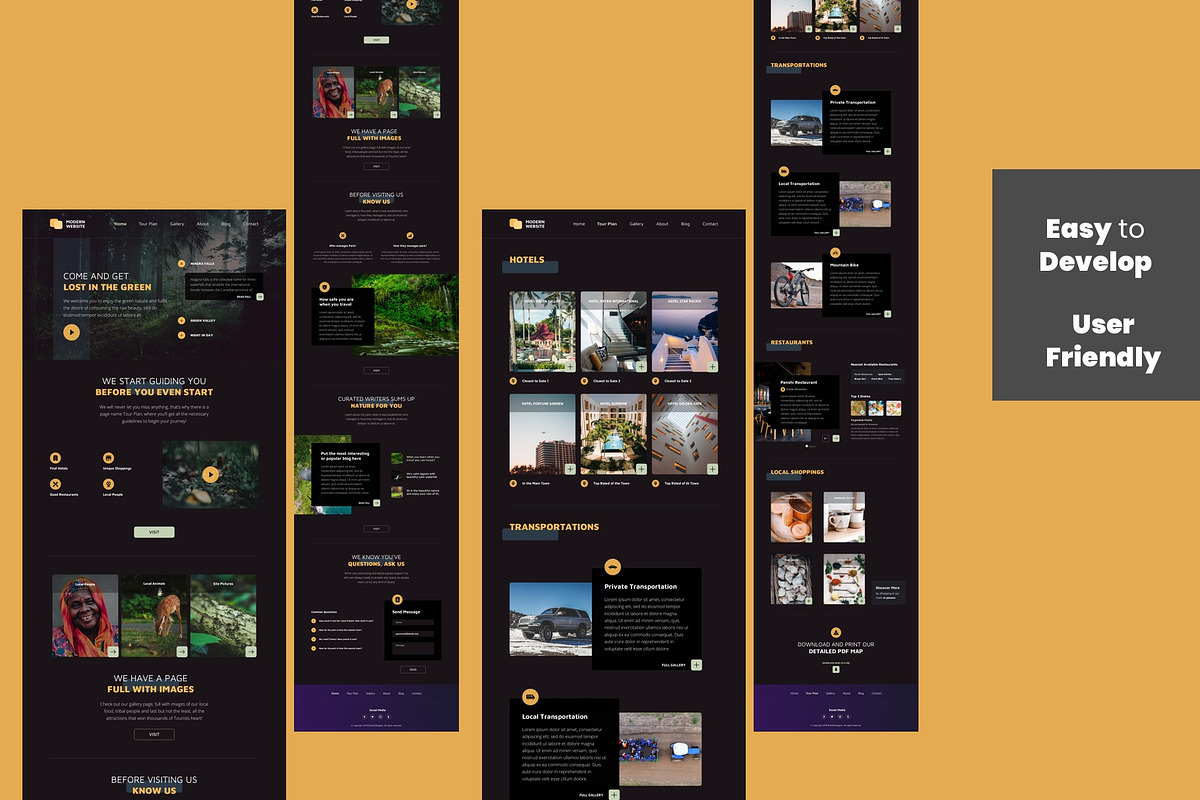Click arrow icon on Local Animals photo
Image resolution: width=1200 pixels, height=800 pixels.
click(182, 651)
